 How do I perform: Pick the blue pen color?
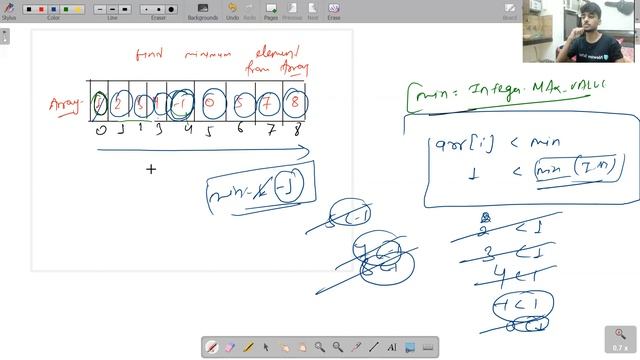53,9
